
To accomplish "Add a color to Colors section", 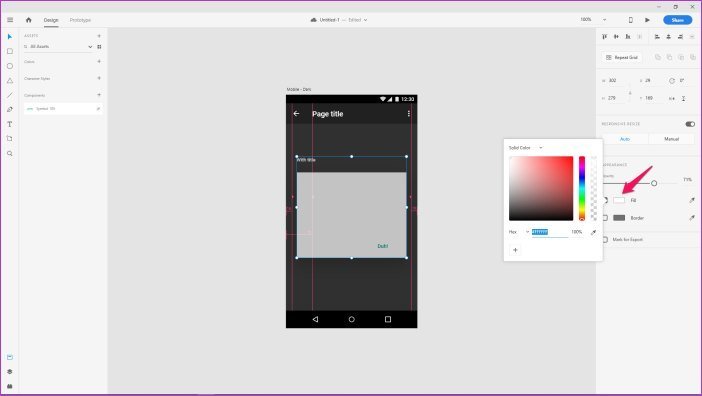I will point(99,61).
